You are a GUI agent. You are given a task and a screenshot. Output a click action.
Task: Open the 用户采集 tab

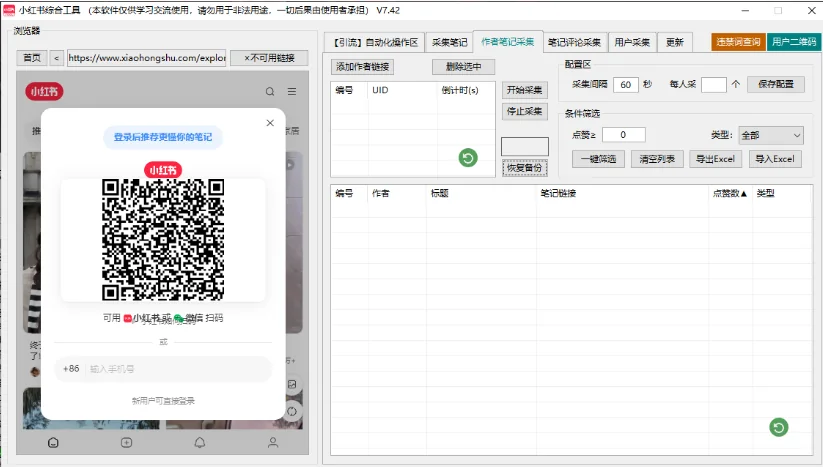[x=632, y=43]
